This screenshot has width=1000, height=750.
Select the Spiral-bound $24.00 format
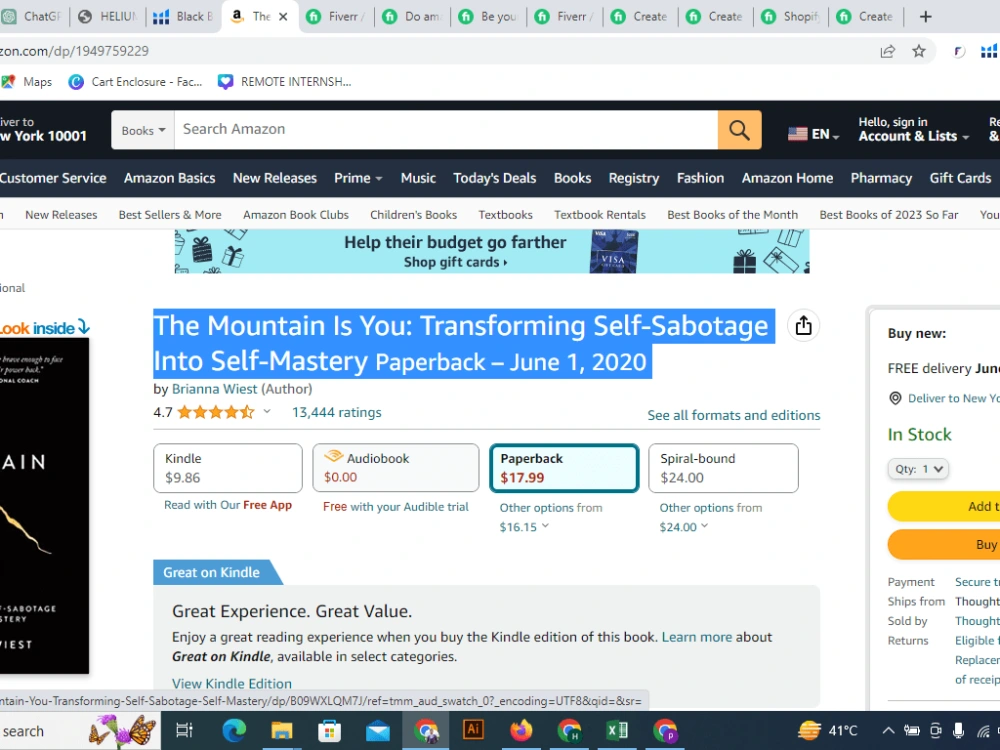pyautogui.click(x=723, y=468)
